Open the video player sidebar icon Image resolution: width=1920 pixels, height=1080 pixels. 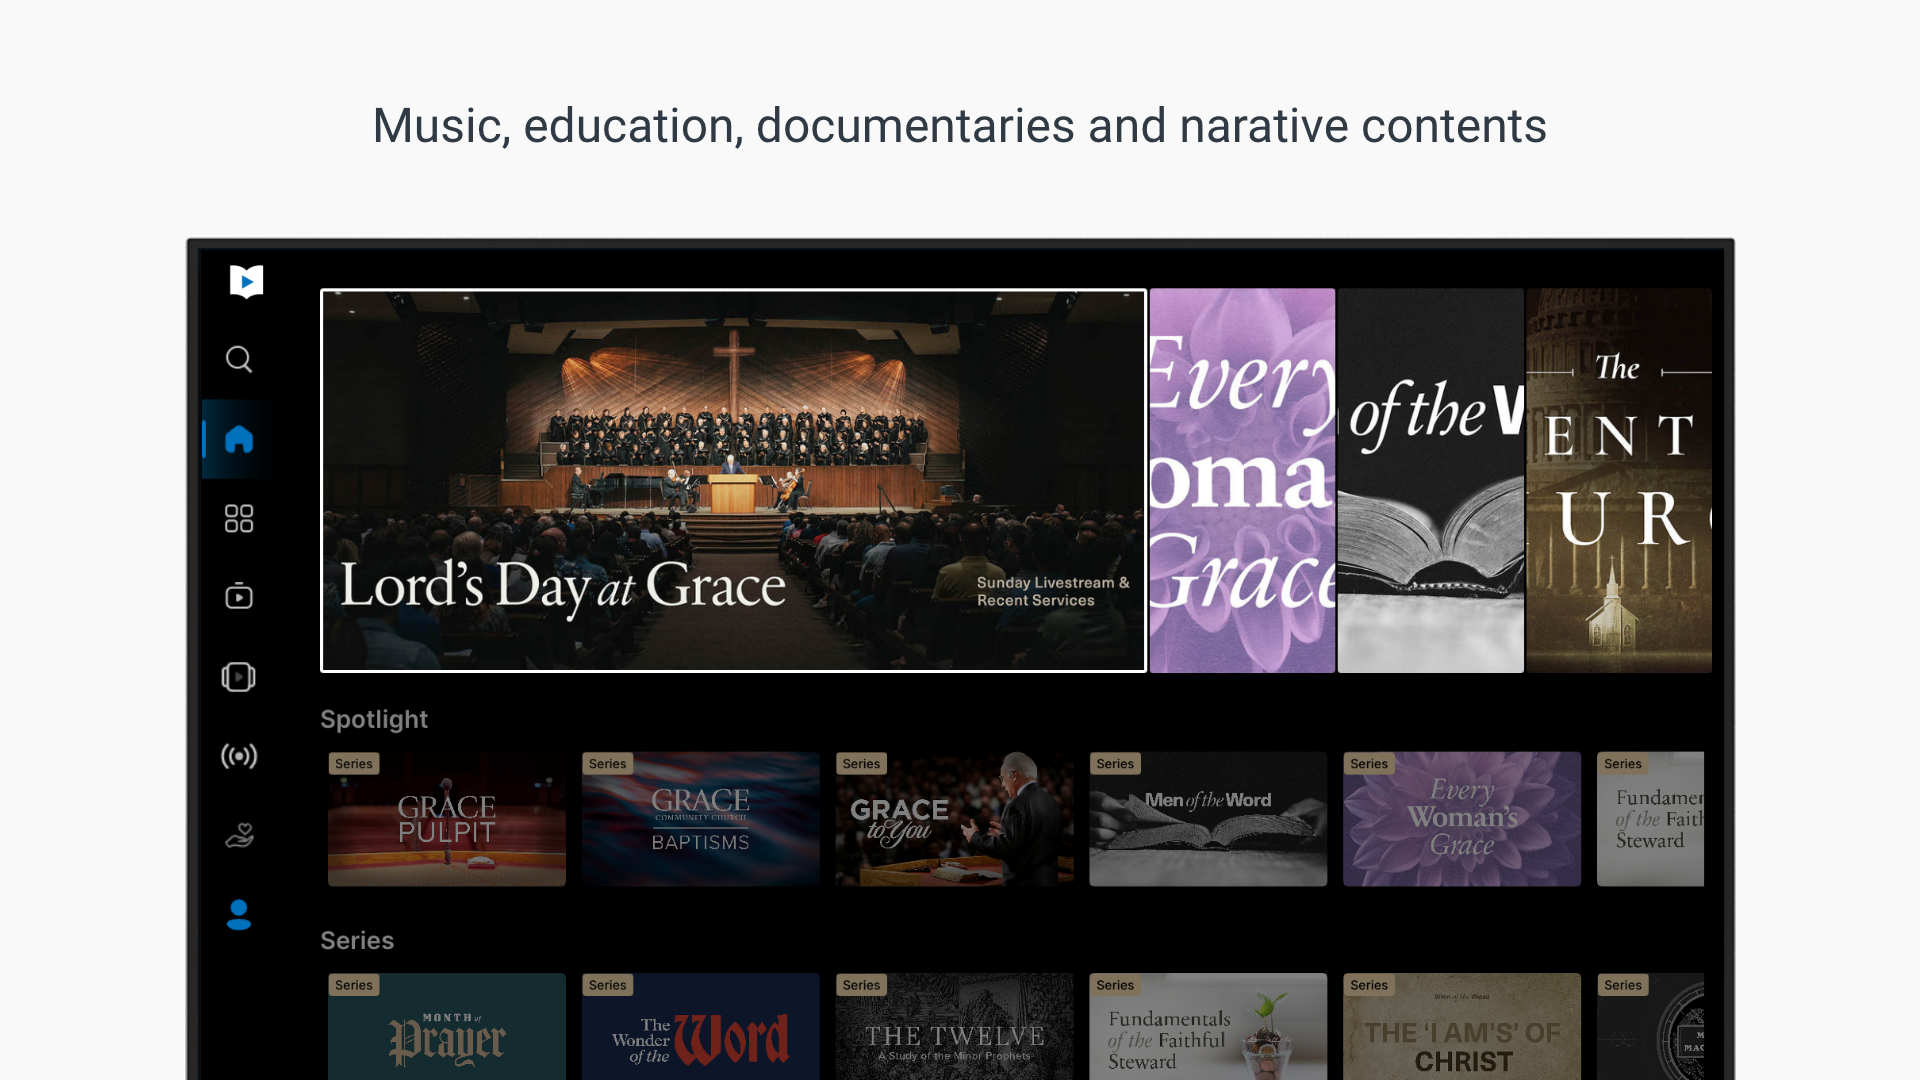click(239, 597)
